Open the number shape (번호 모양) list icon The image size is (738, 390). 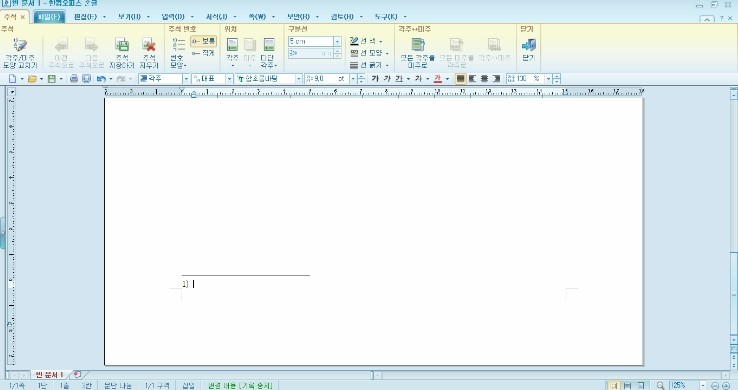[x=178, y=45]
